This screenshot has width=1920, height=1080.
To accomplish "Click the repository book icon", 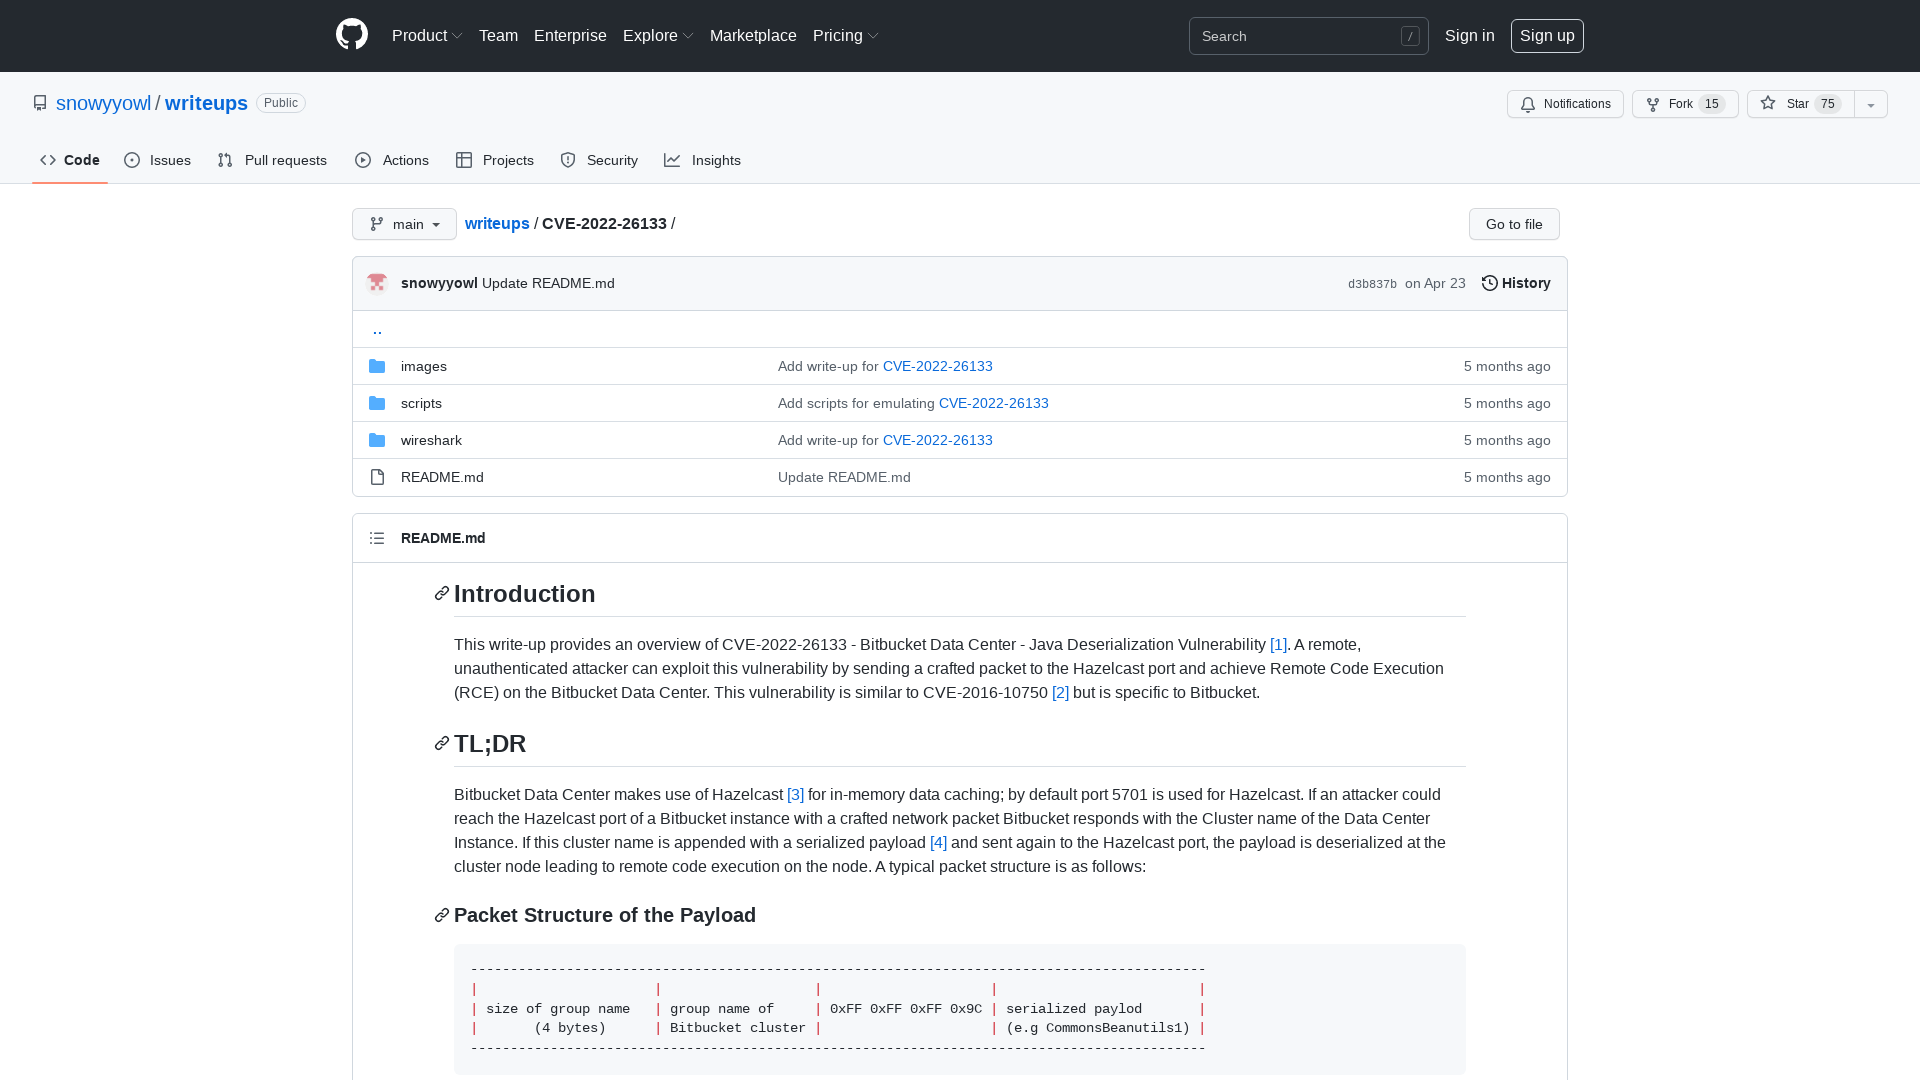I will pos(40,103).
